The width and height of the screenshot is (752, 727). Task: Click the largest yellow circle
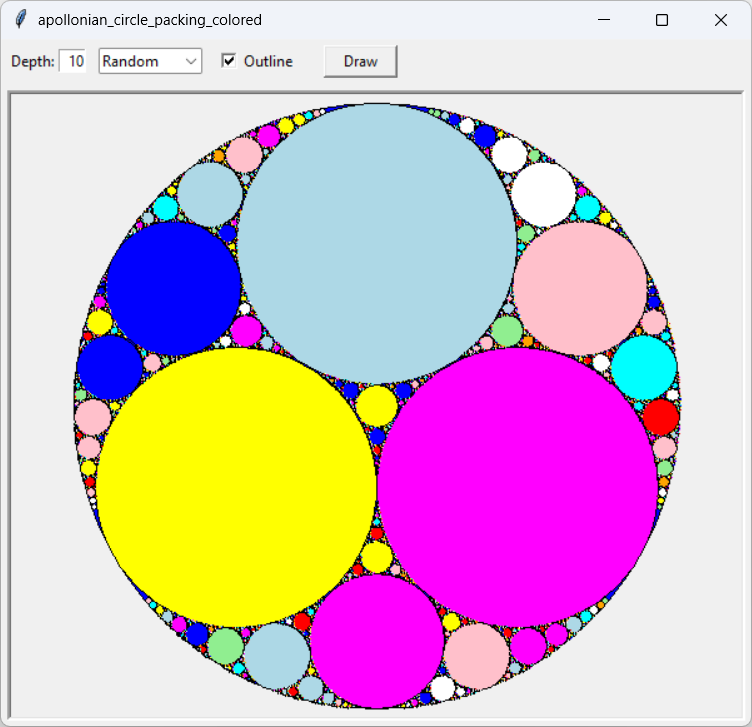pyautogui.click(x=236, y=488)
